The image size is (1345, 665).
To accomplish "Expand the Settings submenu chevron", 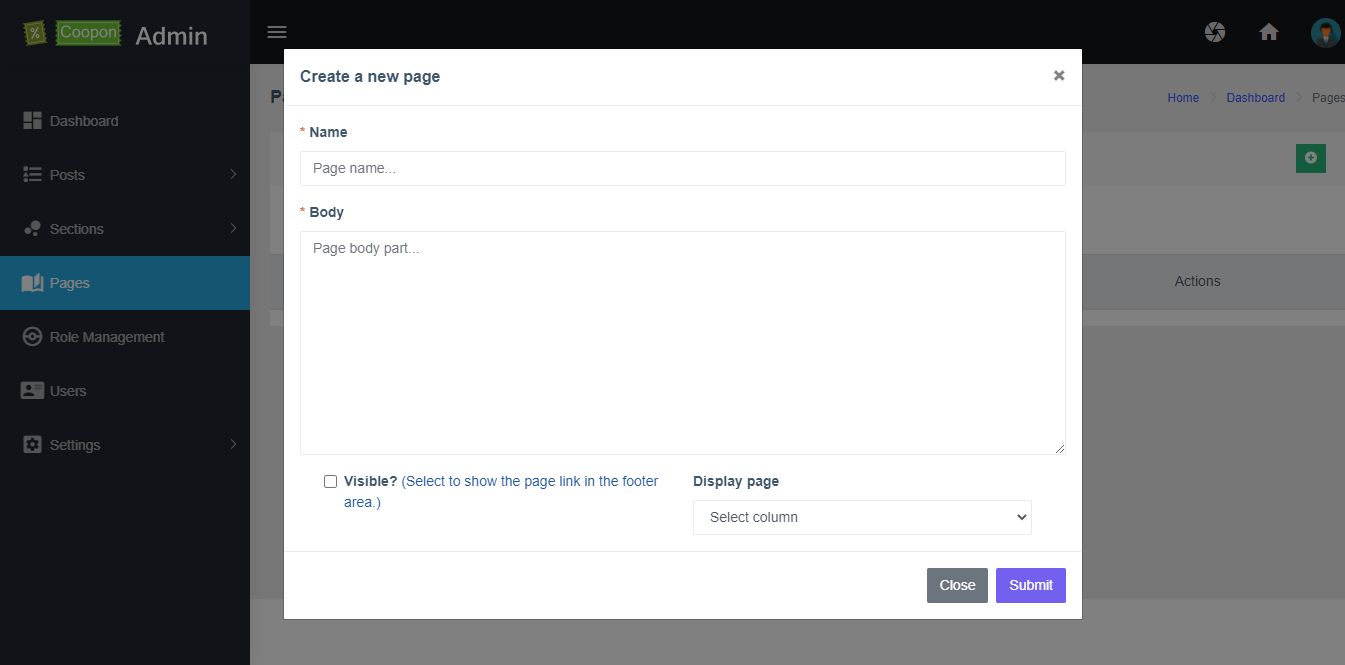I will coord(233,445).
